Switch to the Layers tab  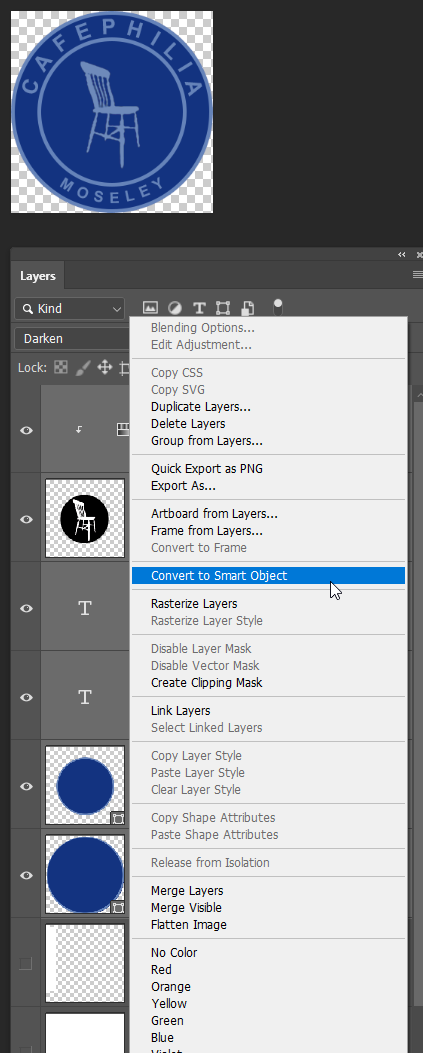[38, 276]
